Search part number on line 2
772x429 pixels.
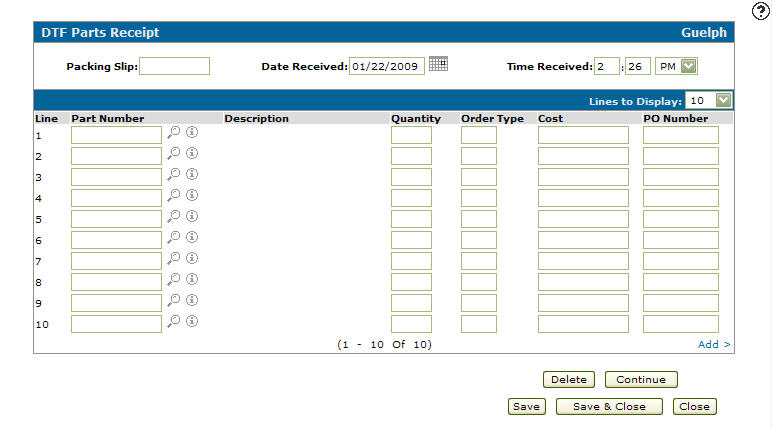point(173,154)
